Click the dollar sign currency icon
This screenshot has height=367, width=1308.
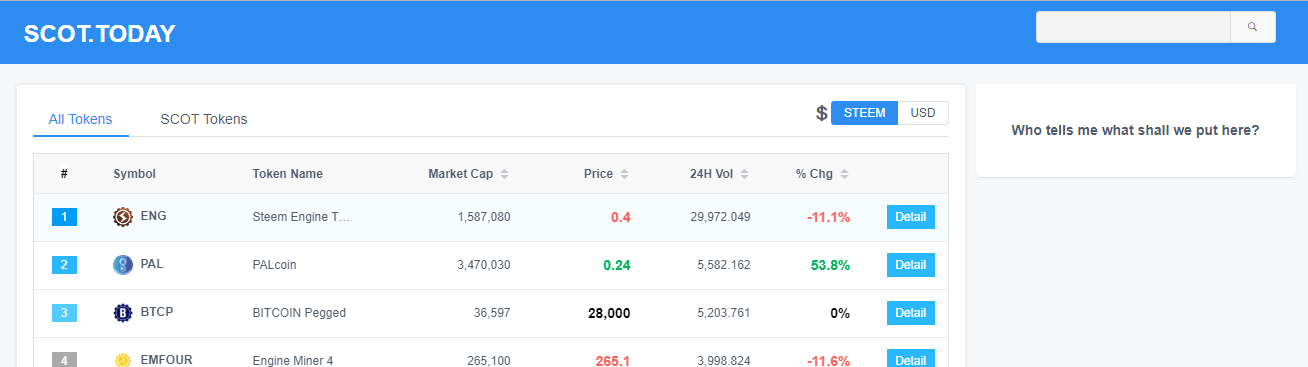pyautogui.click(x=822, y=114)
